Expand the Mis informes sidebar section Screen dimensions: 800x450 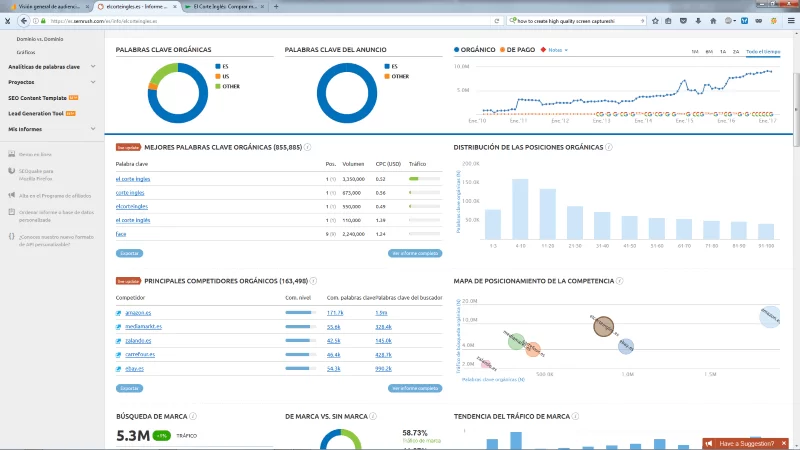click(x=93, y=129)
